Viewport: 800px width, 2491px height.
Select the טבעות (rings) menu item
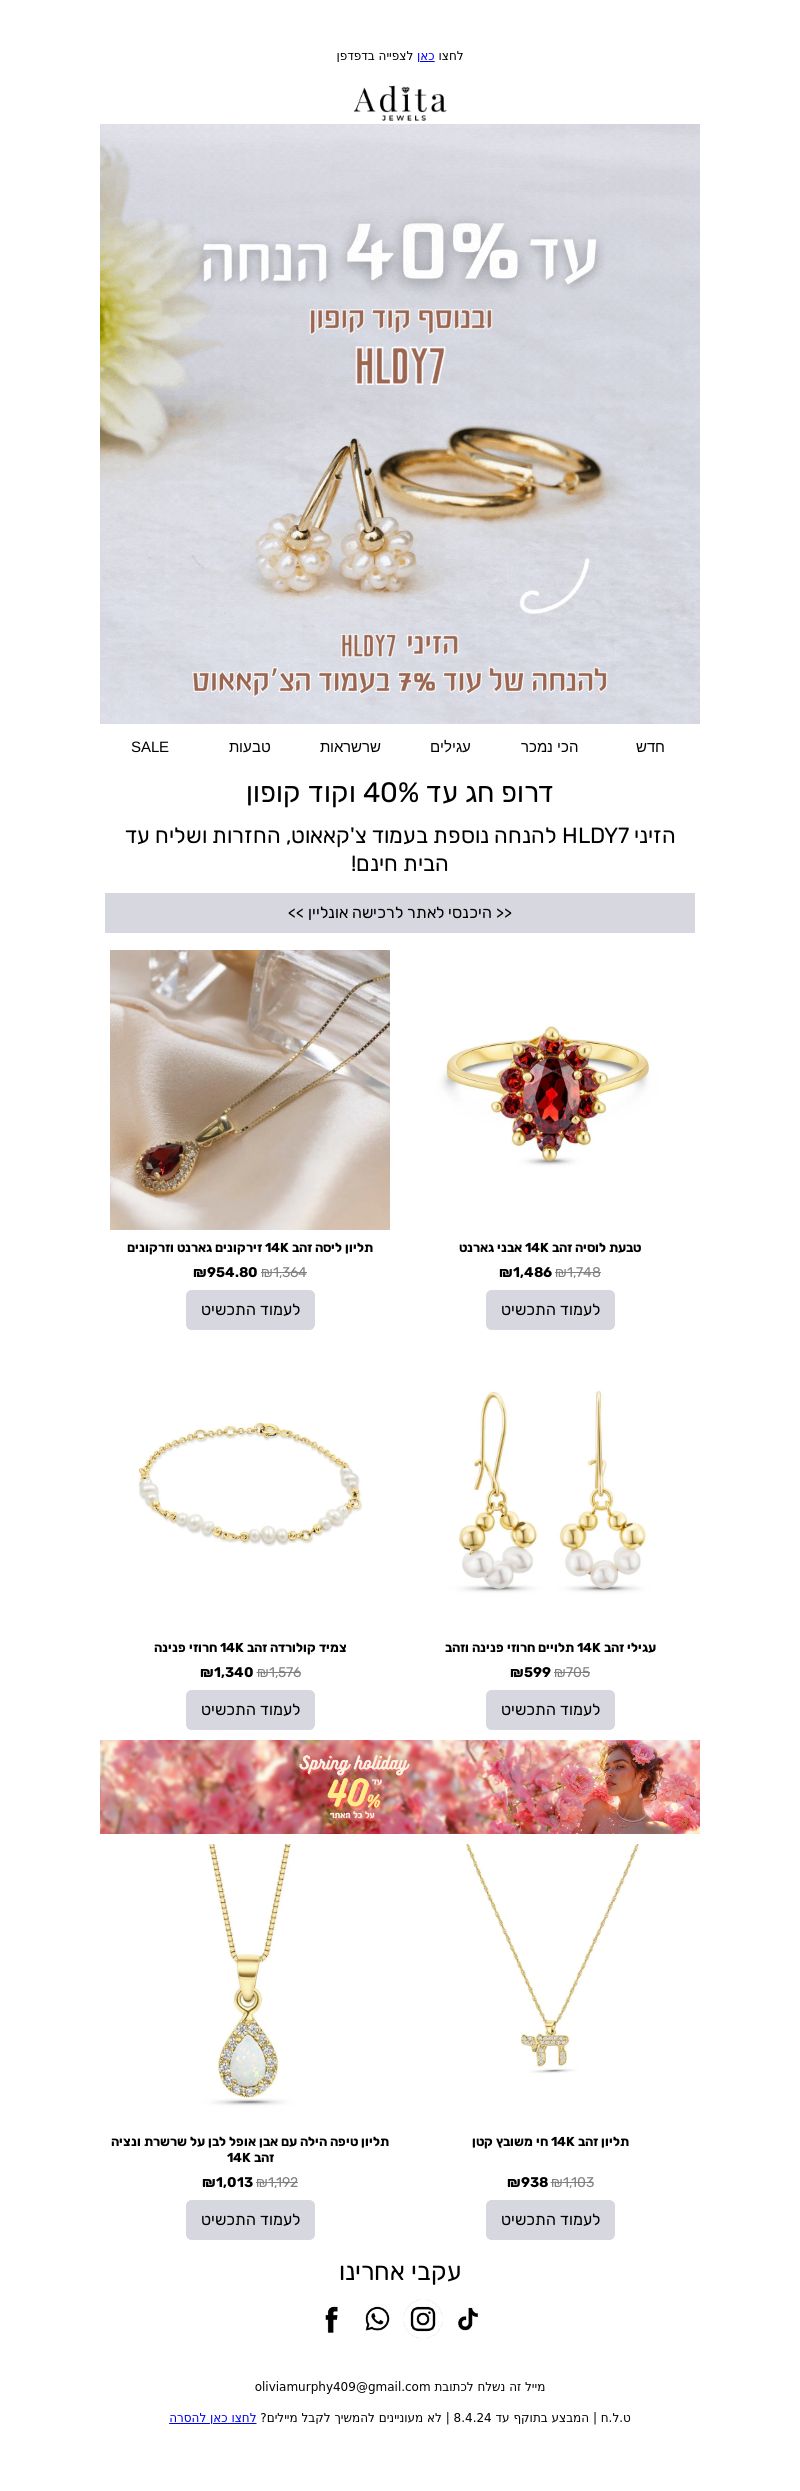point(250,747)
